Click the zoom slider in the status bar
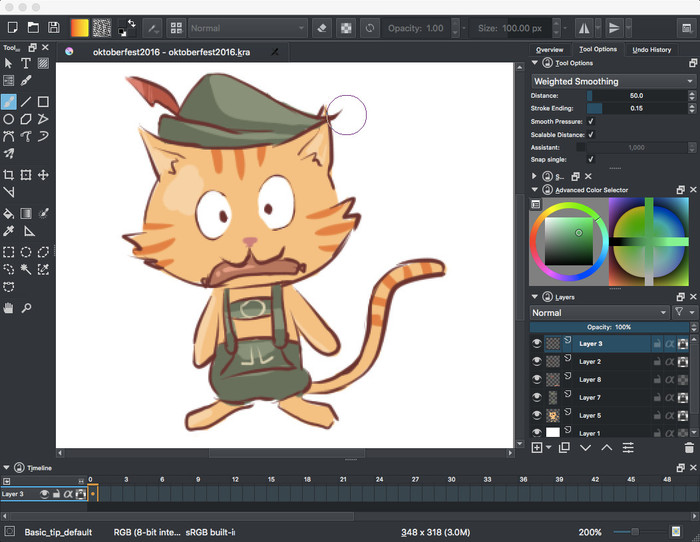The width and height of the screenshot is (700, 542). coord(637,532)
